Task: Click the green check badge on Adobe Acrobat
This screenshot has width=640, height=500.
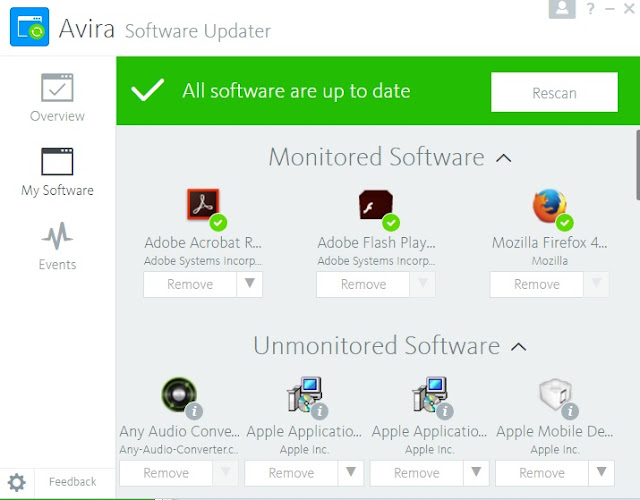Action: coord(218,222)
